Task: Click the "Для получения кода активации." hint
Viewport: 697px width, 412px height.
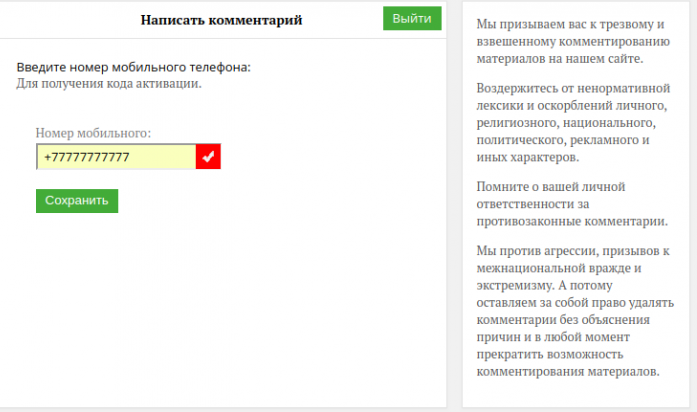Action: [109, 83]
